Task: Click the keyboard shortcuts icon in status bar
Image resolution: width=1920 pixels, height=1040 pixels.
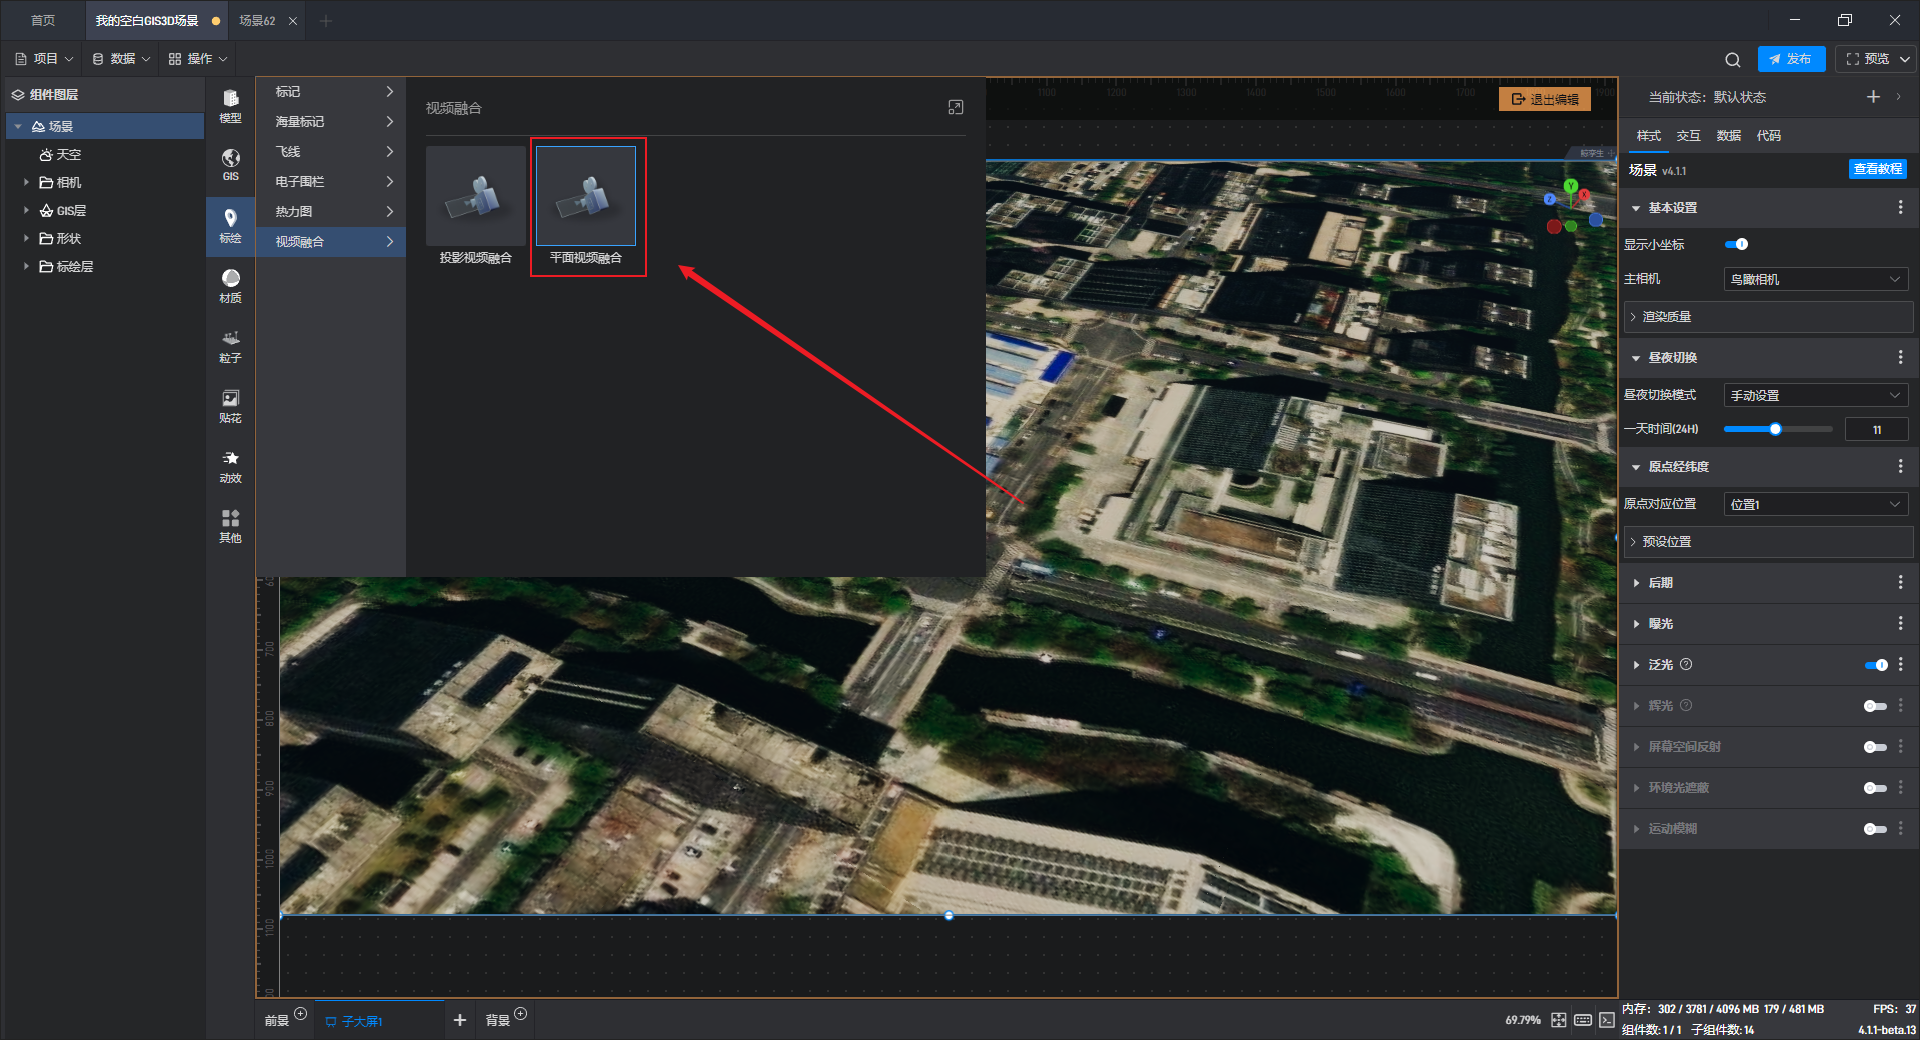Action: (x=1583, y=1020)
